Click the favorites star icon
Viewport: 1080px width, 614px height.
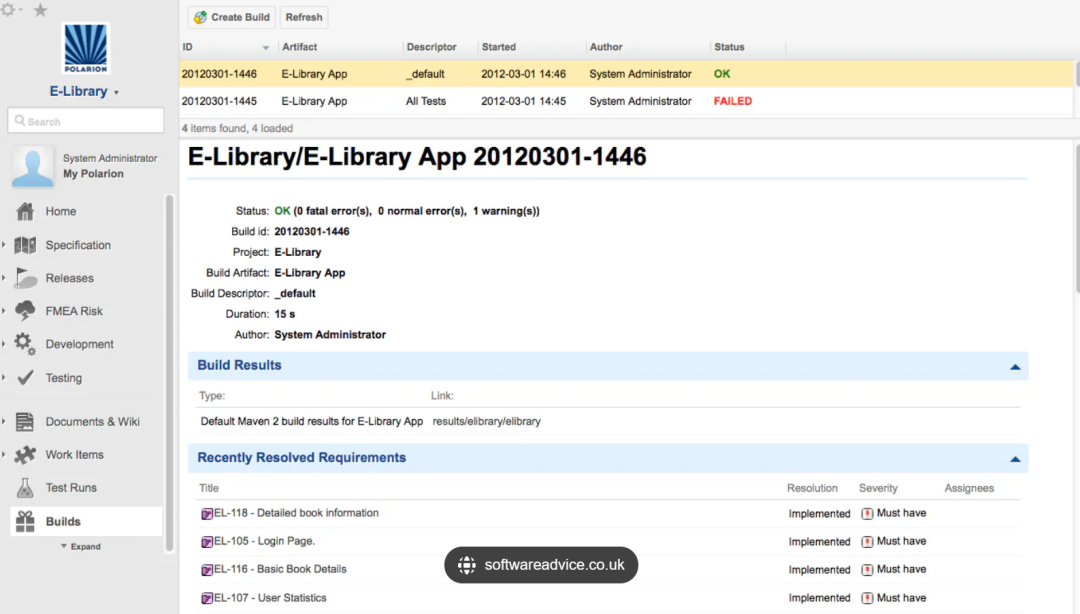pos(40,10)
